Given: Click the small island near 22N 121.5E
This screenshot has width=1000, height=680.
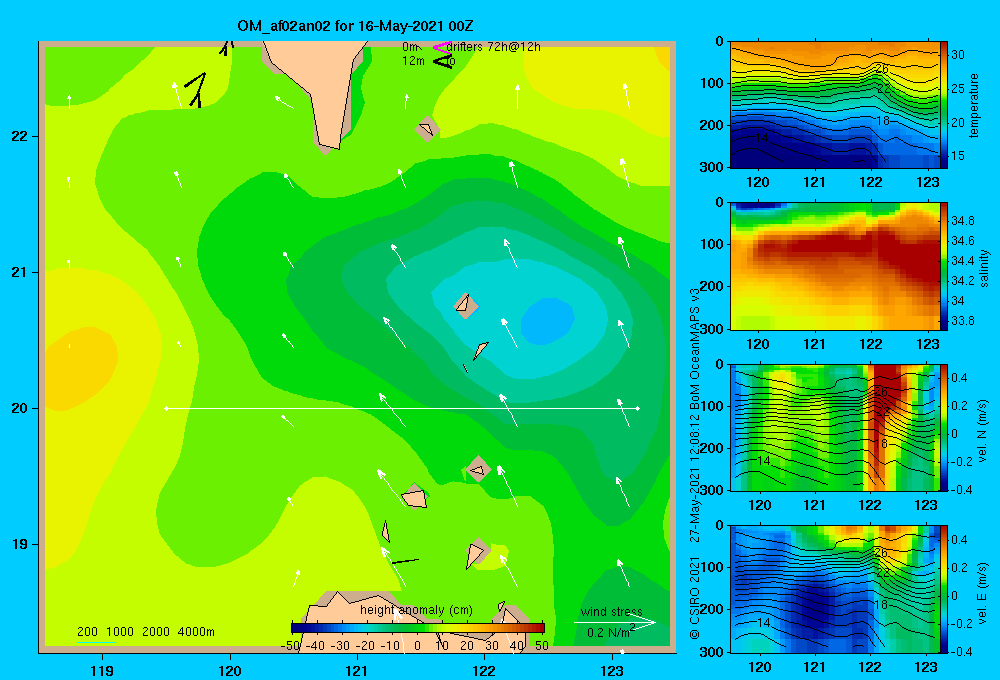Looking at the screenshot, I should (x=427, y=129).
